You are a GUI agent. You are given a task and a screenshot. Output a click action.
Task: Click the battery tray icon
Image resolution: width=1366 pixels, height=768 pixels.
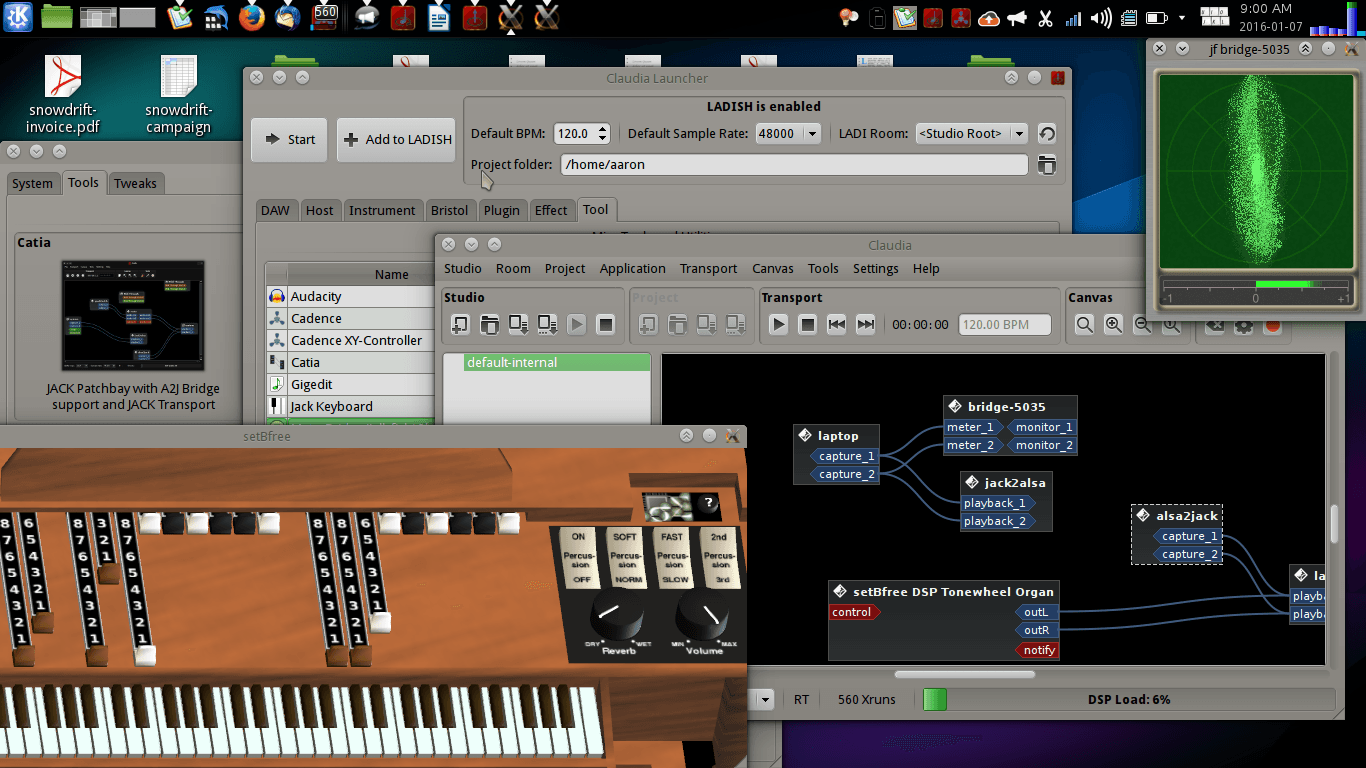[x=1157, y=18]
